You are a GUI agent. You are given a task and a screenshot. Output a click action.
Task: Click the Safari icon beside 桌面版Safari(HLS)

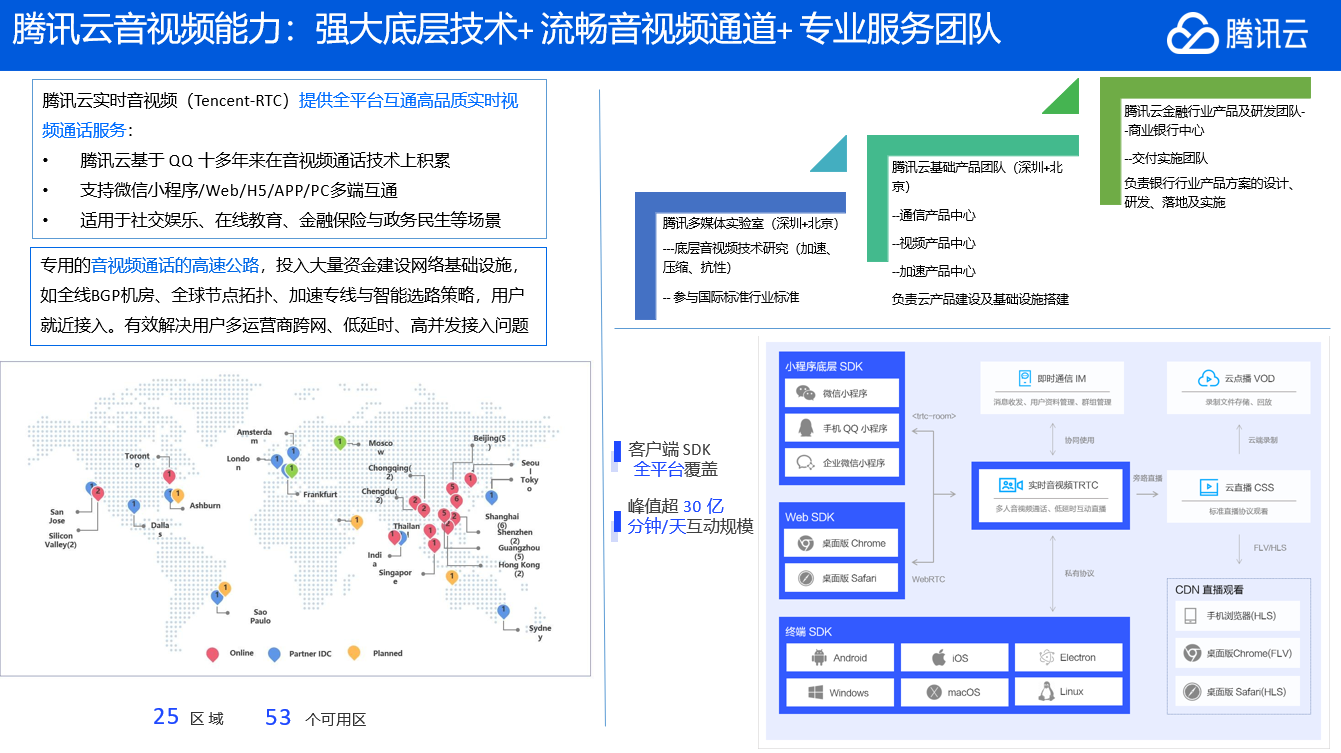[x=1192, y=691]
